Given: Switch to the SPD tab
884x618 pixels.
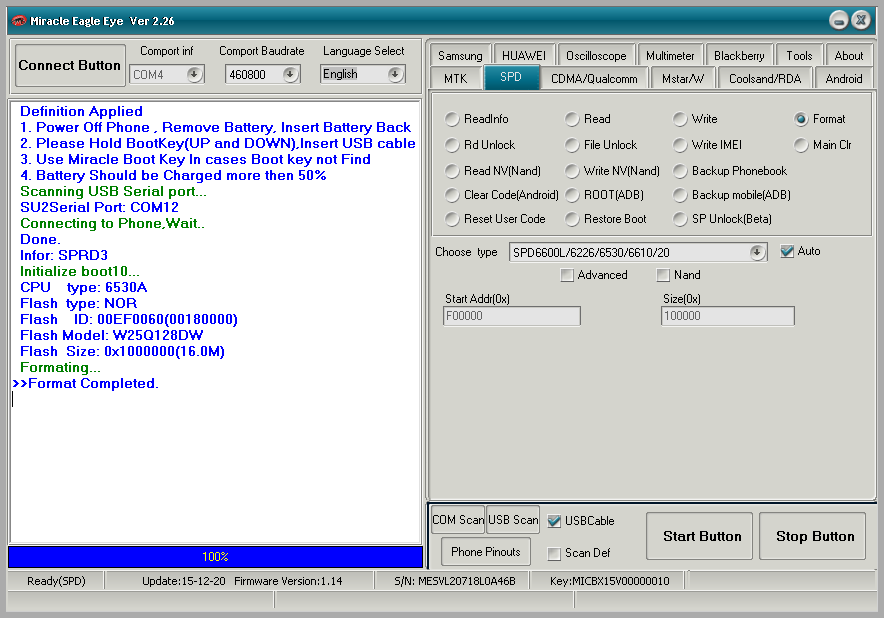Looking at the screenshot, I should (x=511, y=77).
